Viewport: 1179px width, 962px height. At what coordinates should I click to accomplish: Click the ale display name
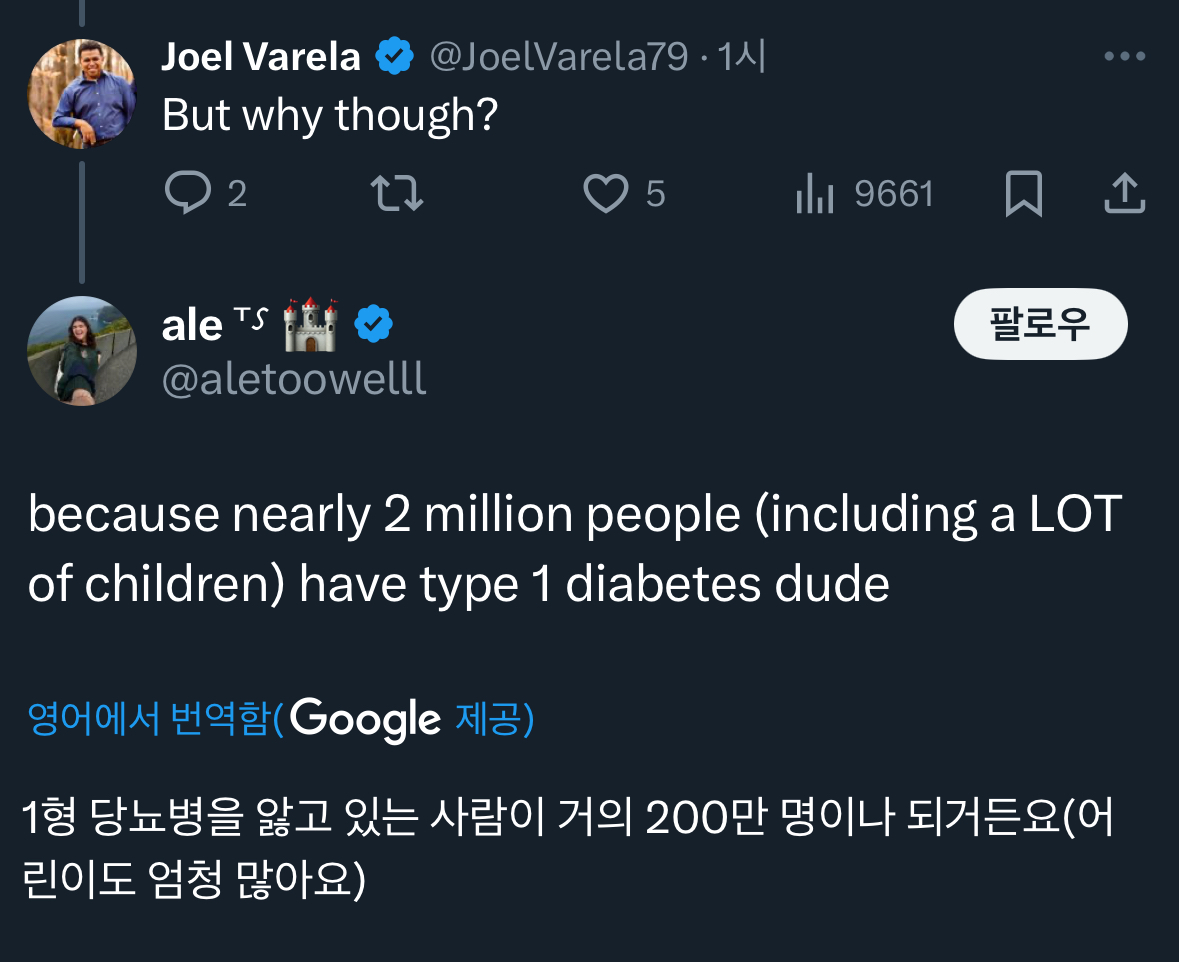(x=192, y=325)
